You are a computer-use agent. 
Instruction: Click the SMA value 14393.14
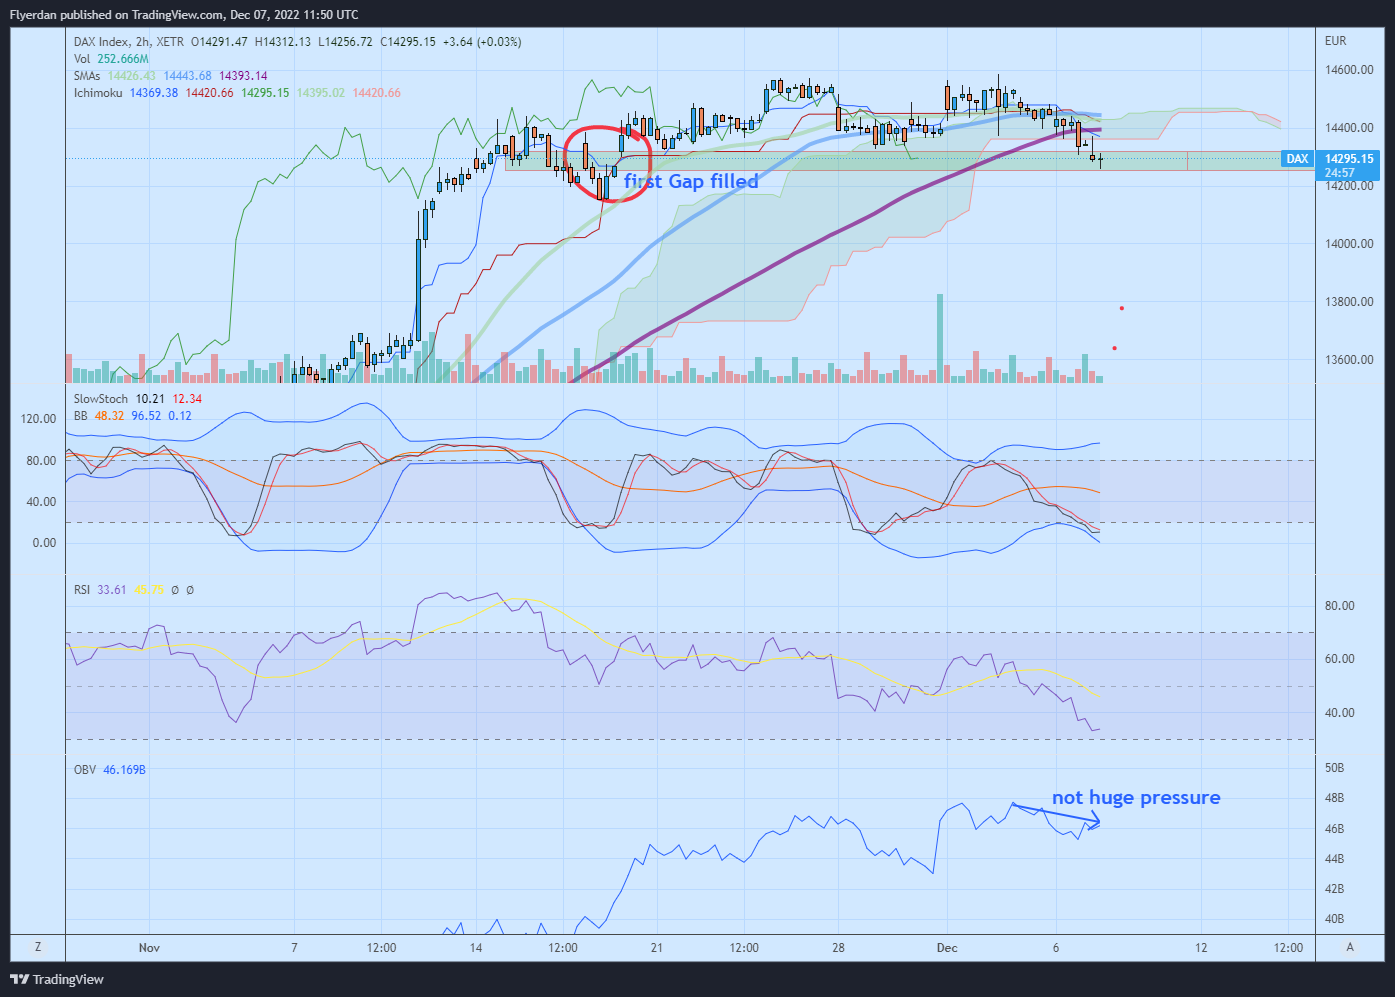click(243, 76)
